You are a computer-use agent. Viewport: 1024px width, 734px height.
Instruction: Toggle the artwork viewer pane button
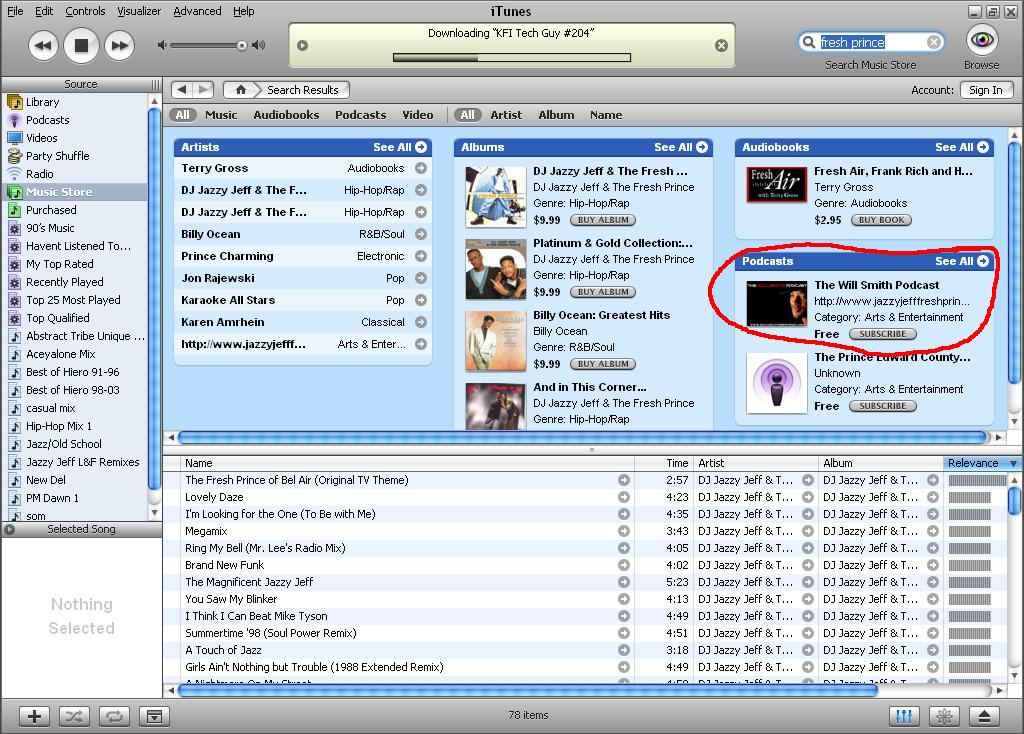tap(154, 716)
